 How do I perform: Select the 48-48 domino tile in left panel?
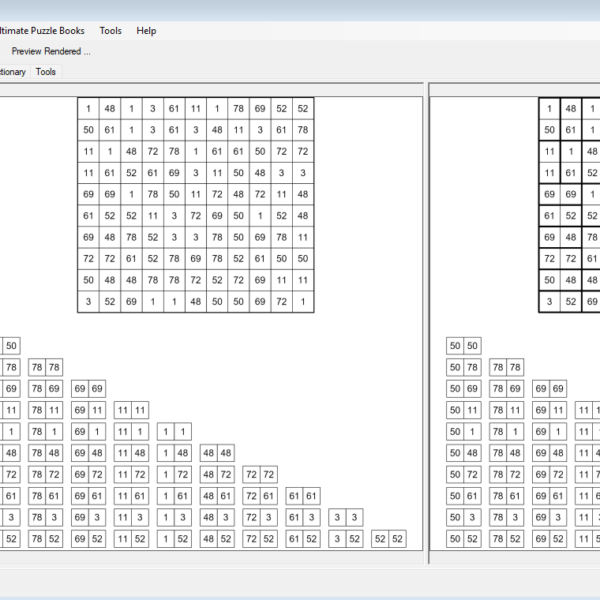(217, 453)
